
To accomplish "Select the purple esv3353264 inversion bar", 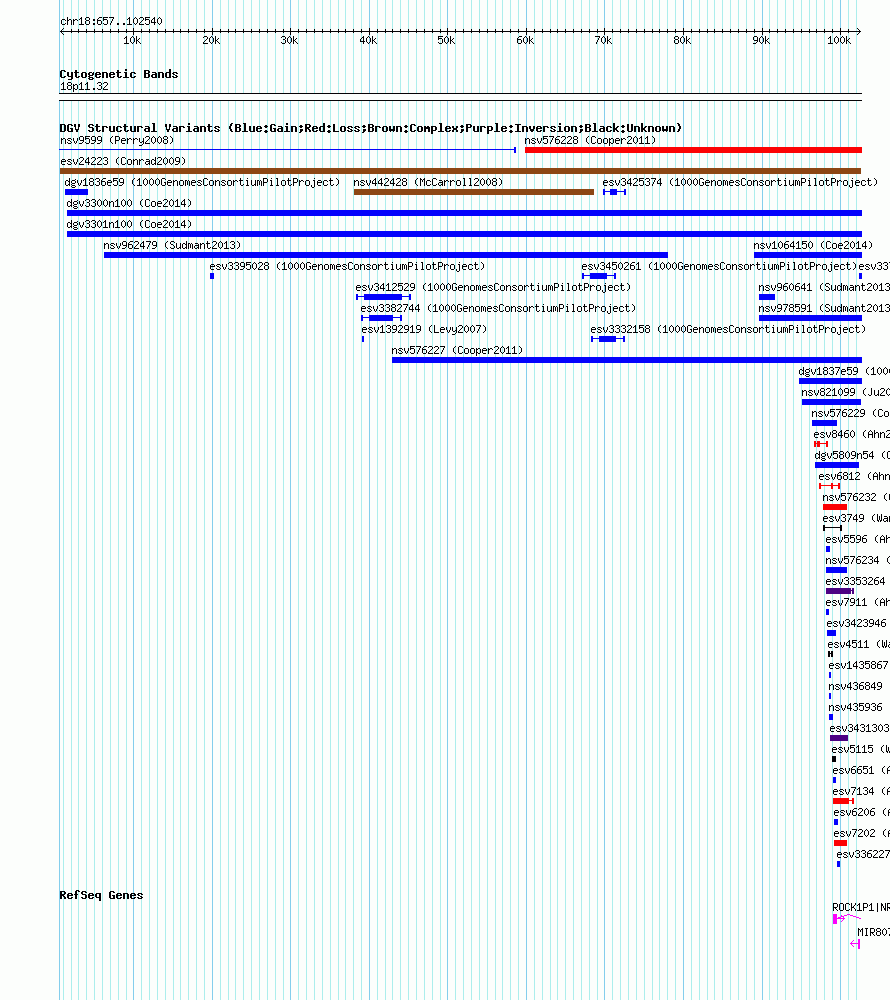I will [x=840, y=592].
